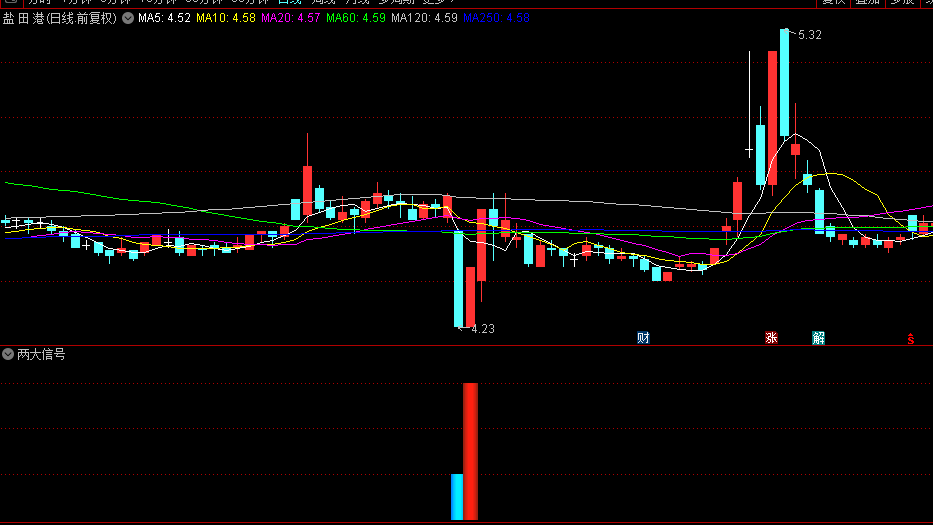Viewport: 933px width, 525px height.
Task: Click the magenta MA20: 4.57 label
Action: [x=290, y=18]
